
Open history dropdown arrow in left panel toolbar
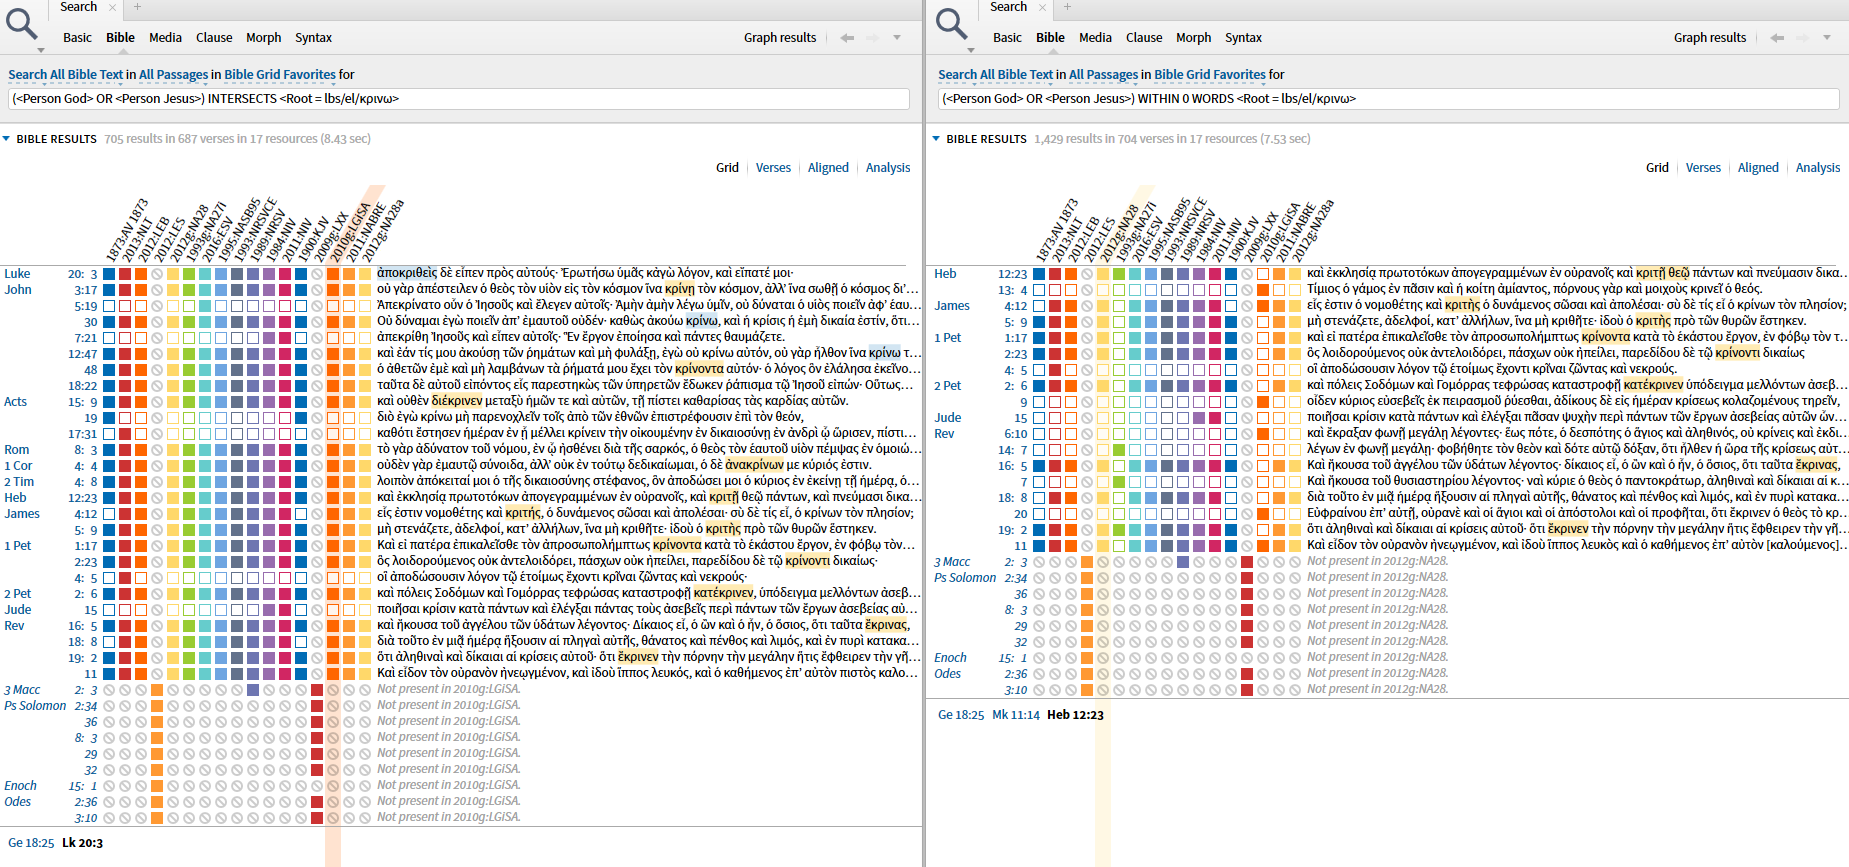tap(897, 38)
